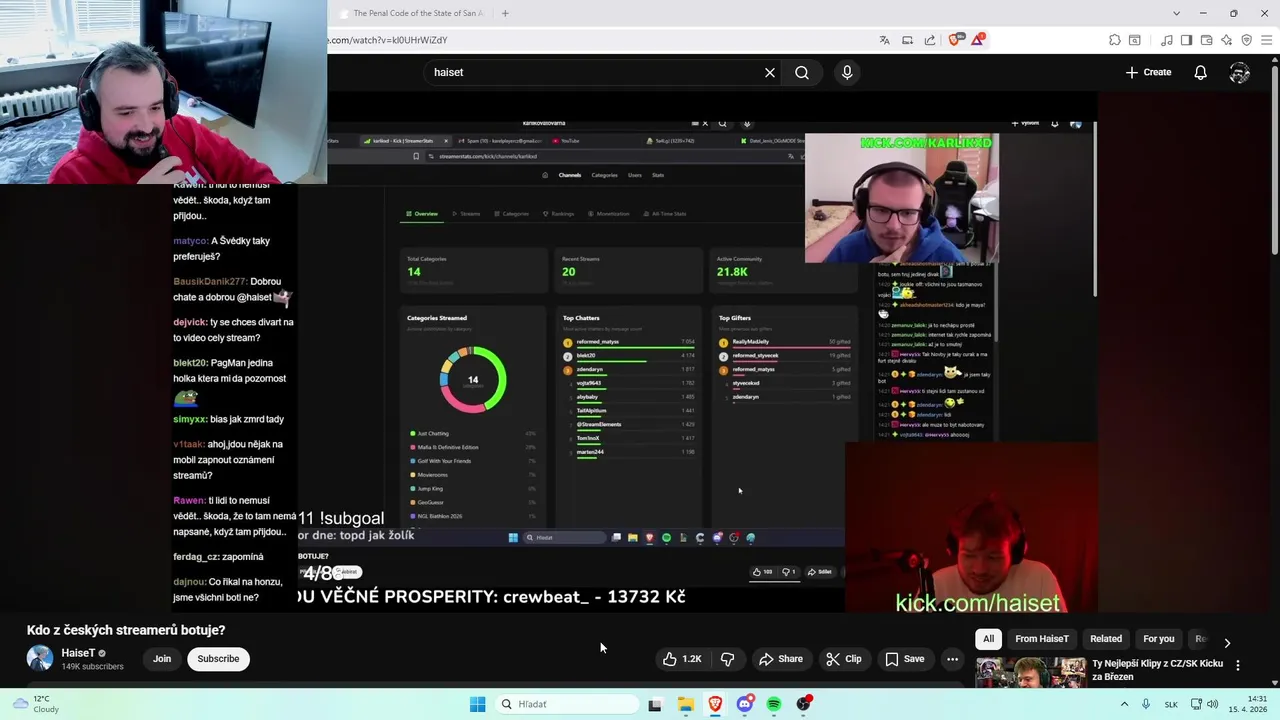Share the video
The width and height of the screenshot is (1280, 720).
point(780,659)
